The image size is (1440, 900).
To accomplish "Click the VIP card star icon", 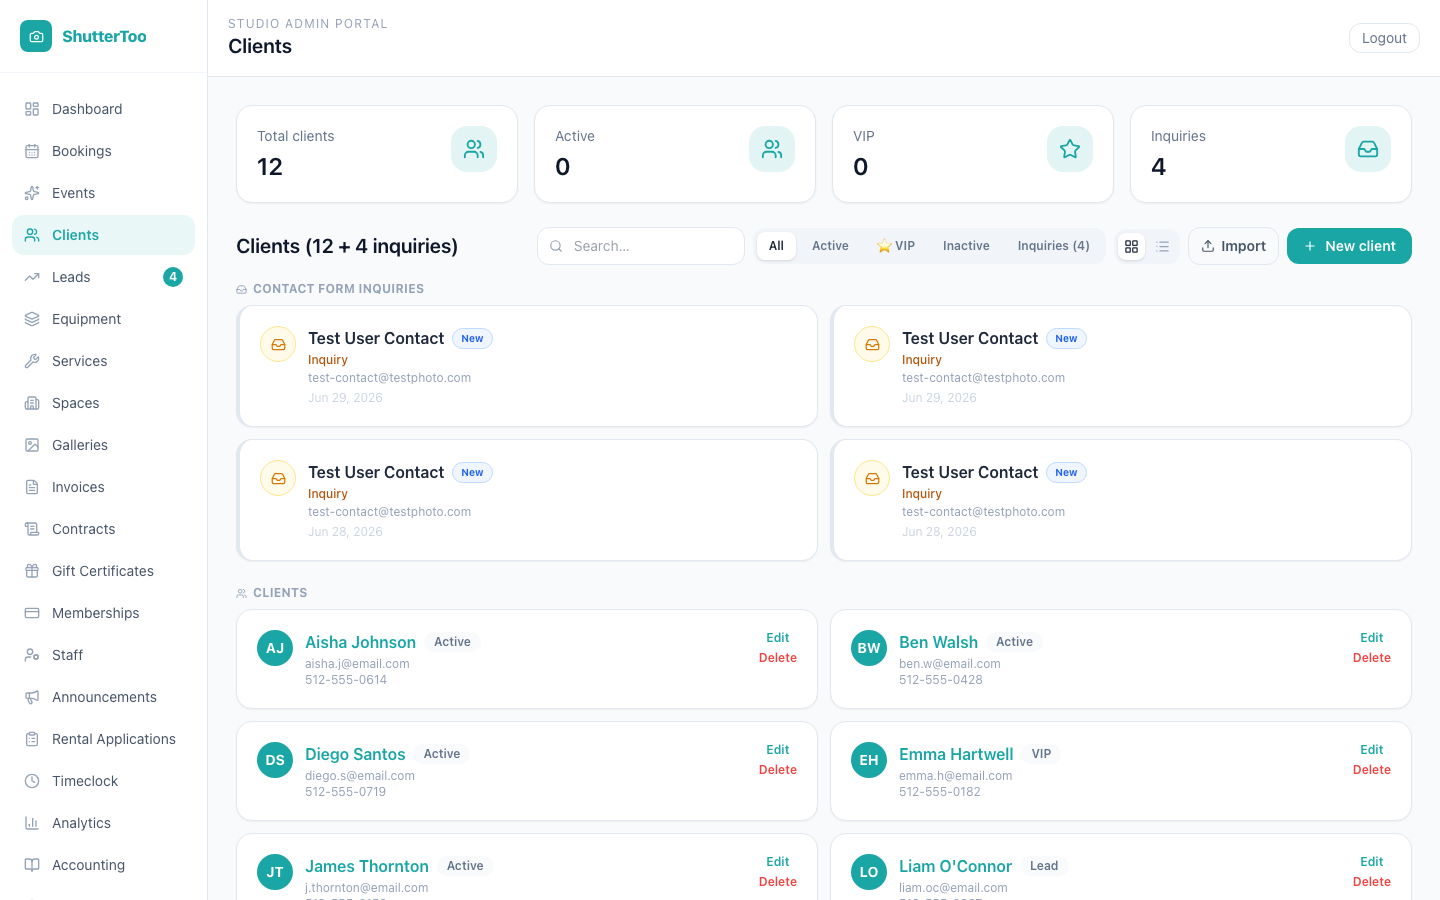I will pyautogui.click(x=1070, y=149).
